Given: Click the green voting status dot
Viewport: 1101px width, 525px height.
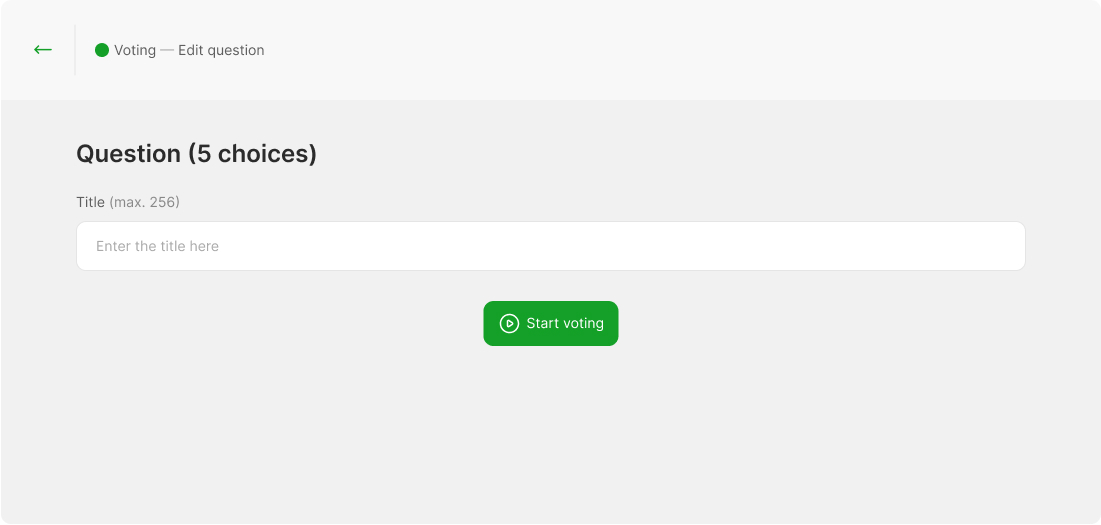Looking at the screenshot, I should pos(102,50).
